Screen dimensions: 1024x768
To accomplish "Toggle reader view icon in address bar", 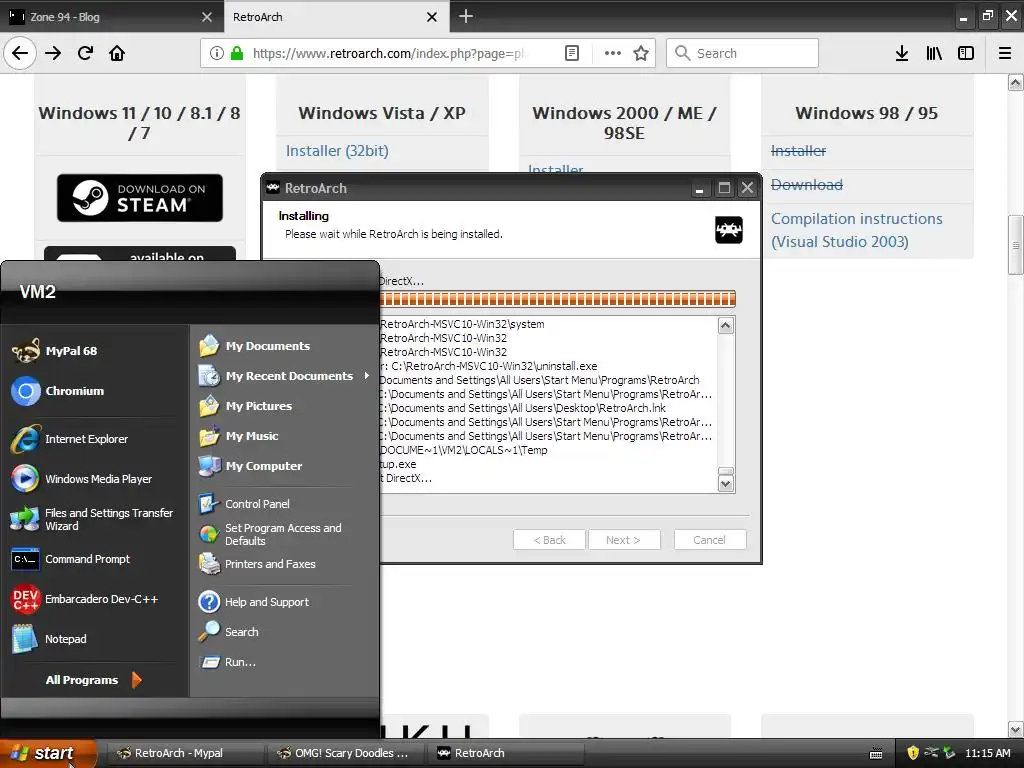I will pos(572,53).
